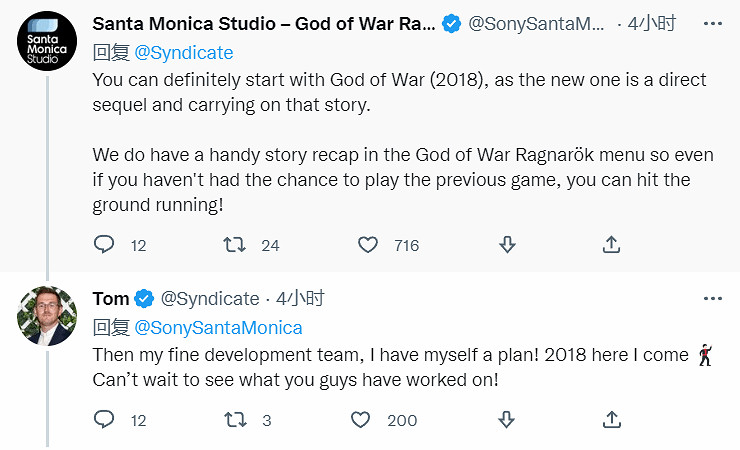Open more options for Tom's tweet
The height and width of the screenshot is (450, 740).
click(x=712, y=299)
